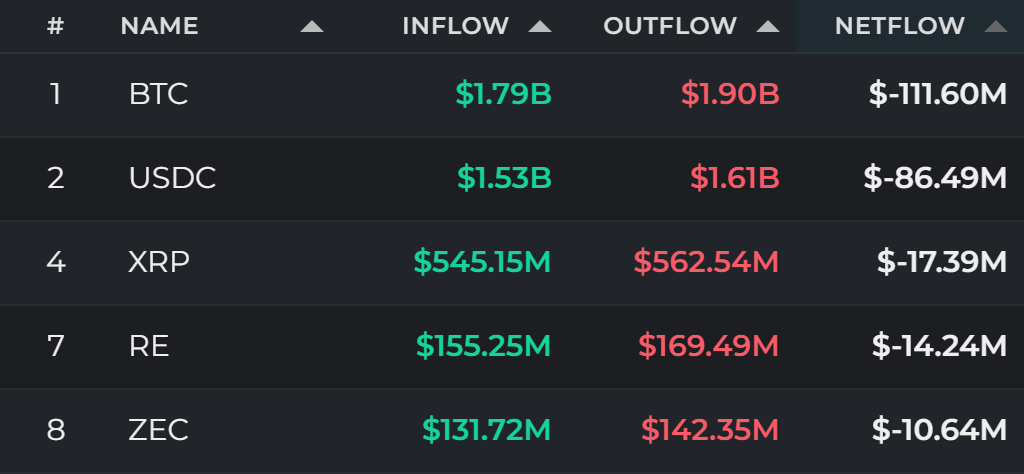Screen dimensions: 1024x474
Task: Click USDC netflow $-86.49M
Action: coord(935,178)
